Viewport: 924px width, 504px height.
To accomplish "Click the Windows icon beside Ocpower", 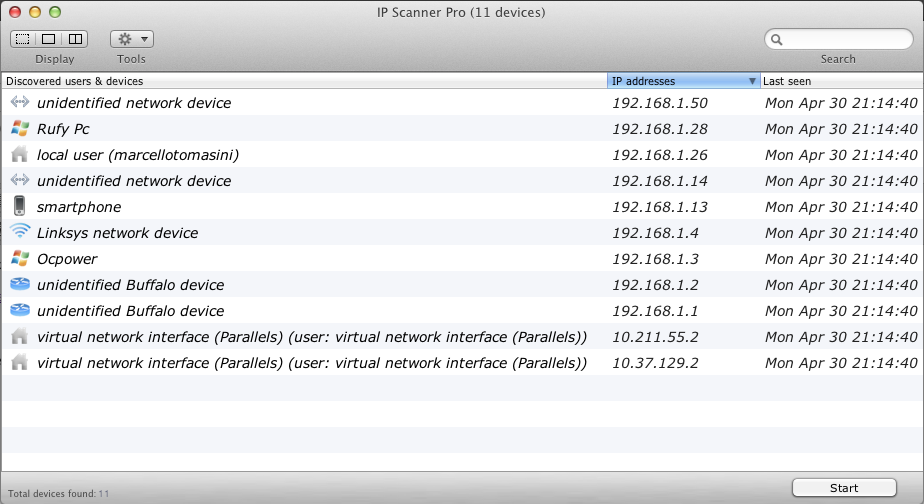I will point(19,259).
